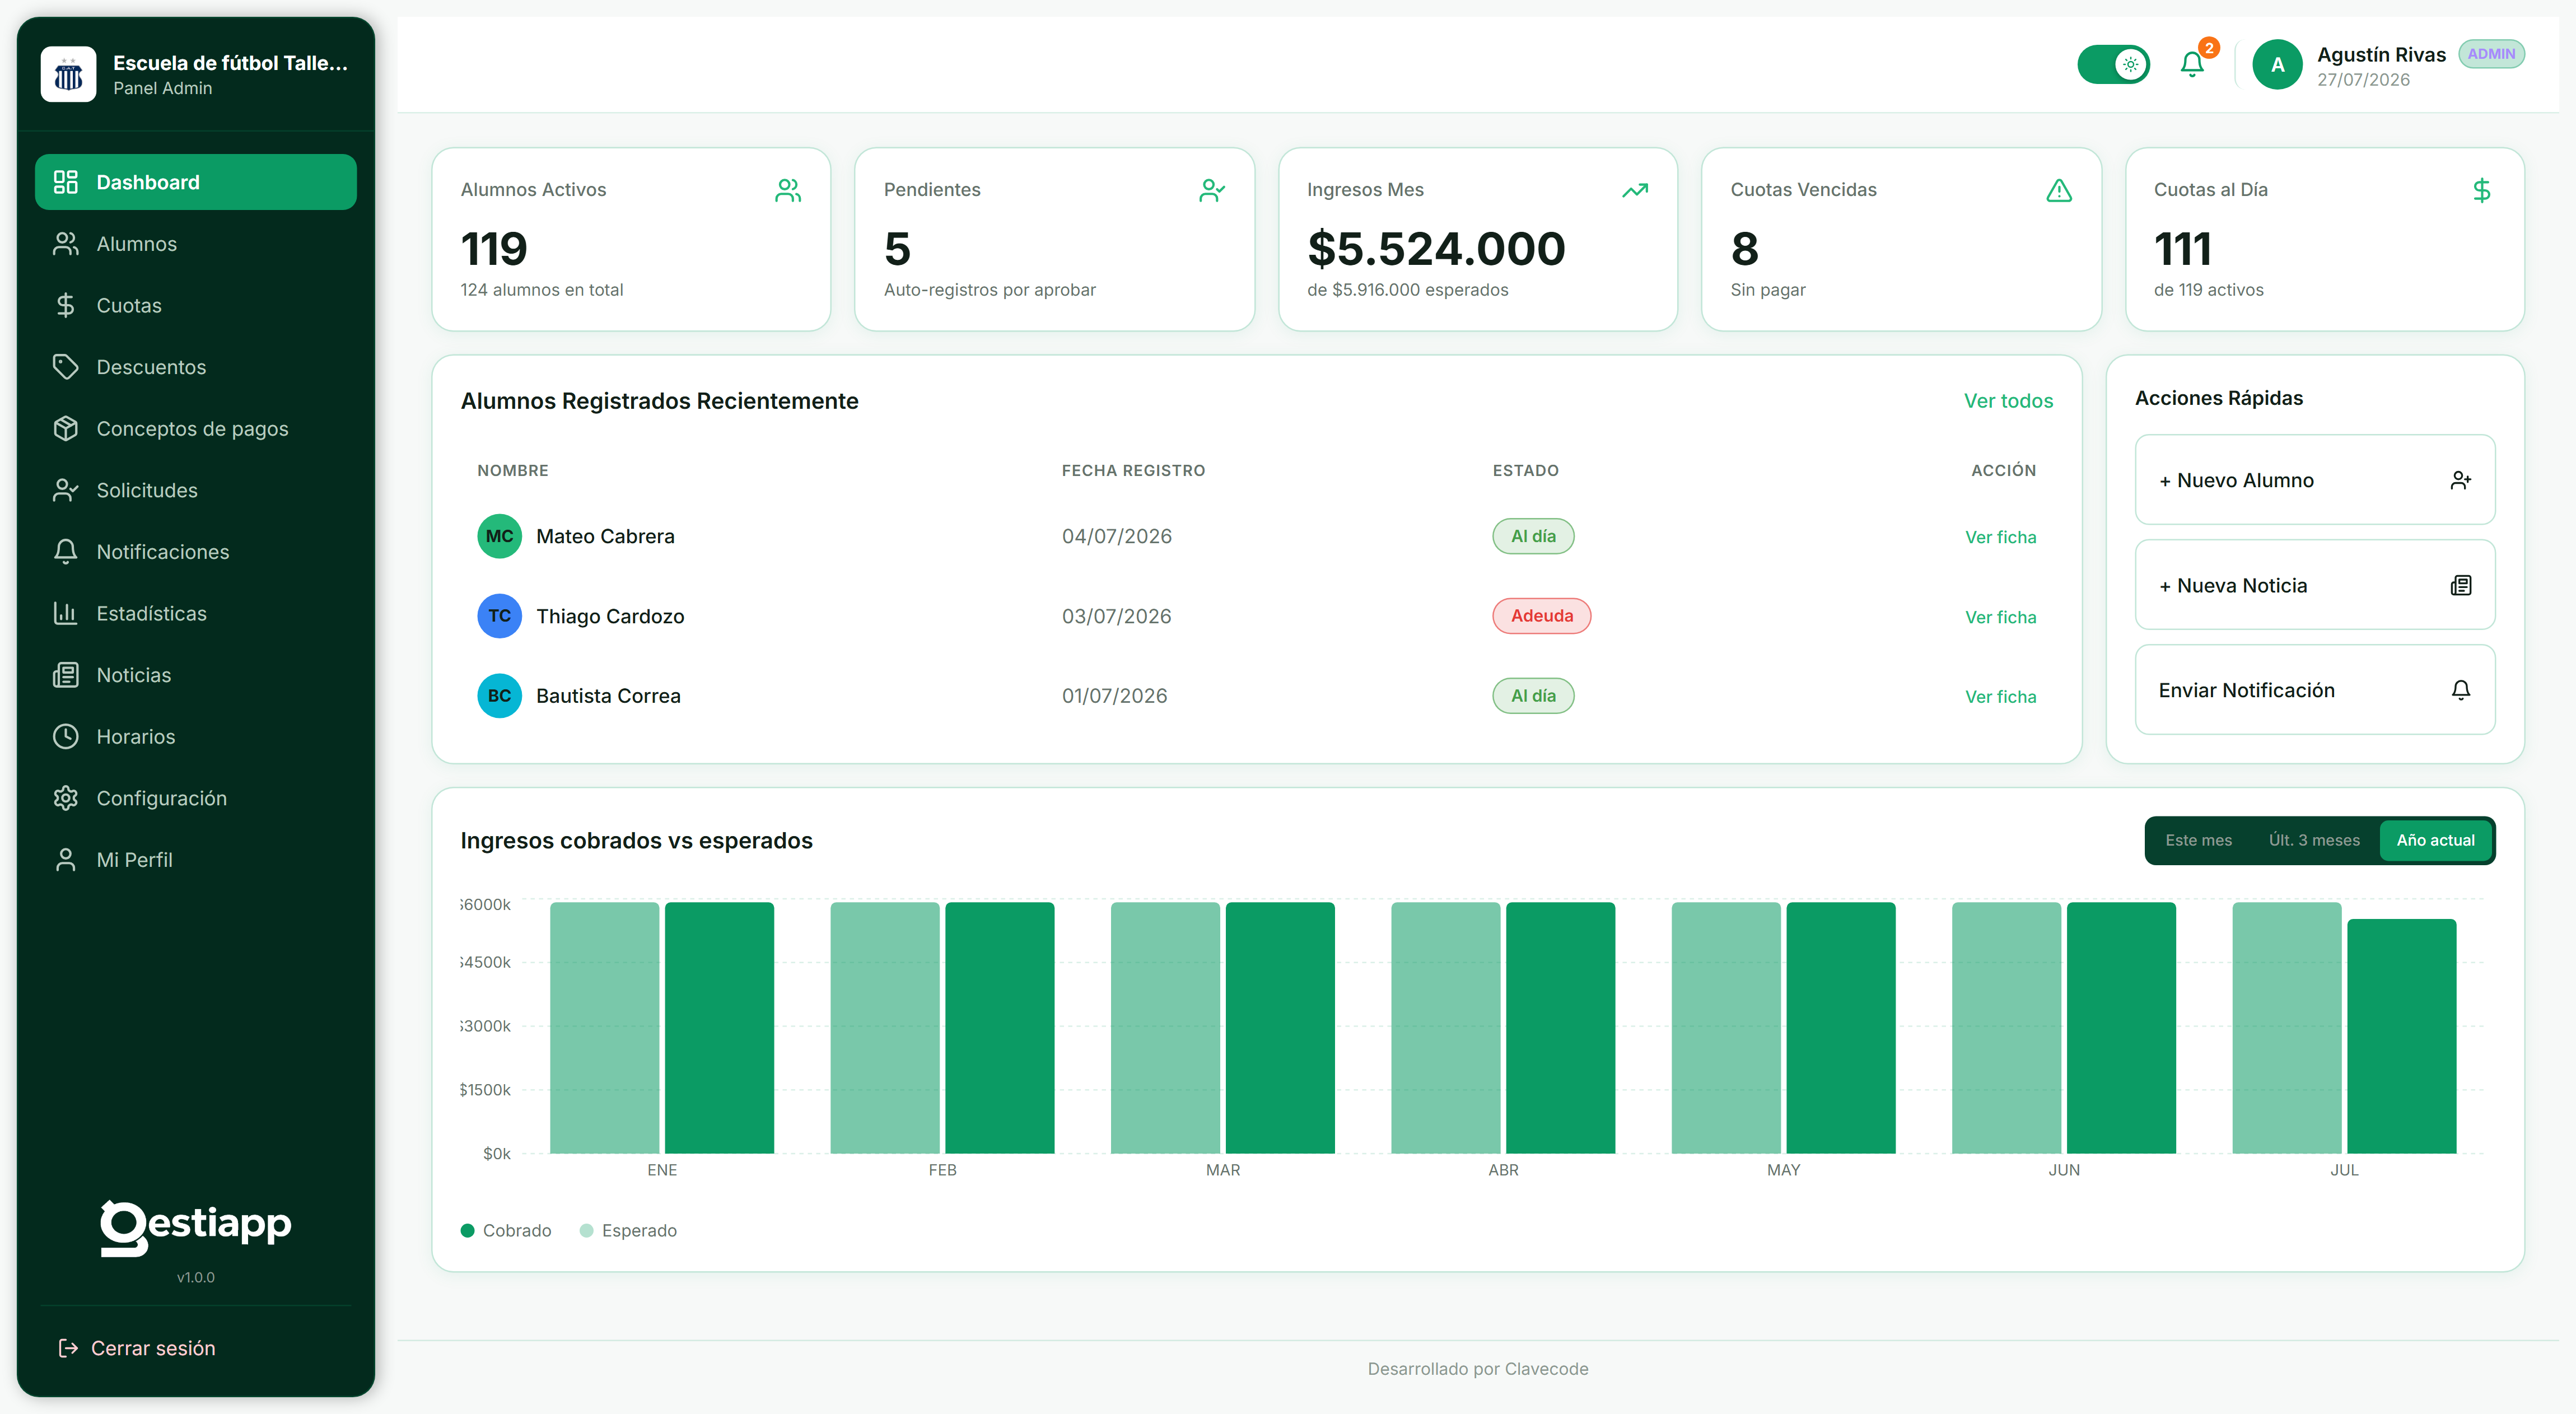Click the JUL Cobrado bar in chart
The height and width of the screenshot is (1414, 2576).
pos(2401,1036)
